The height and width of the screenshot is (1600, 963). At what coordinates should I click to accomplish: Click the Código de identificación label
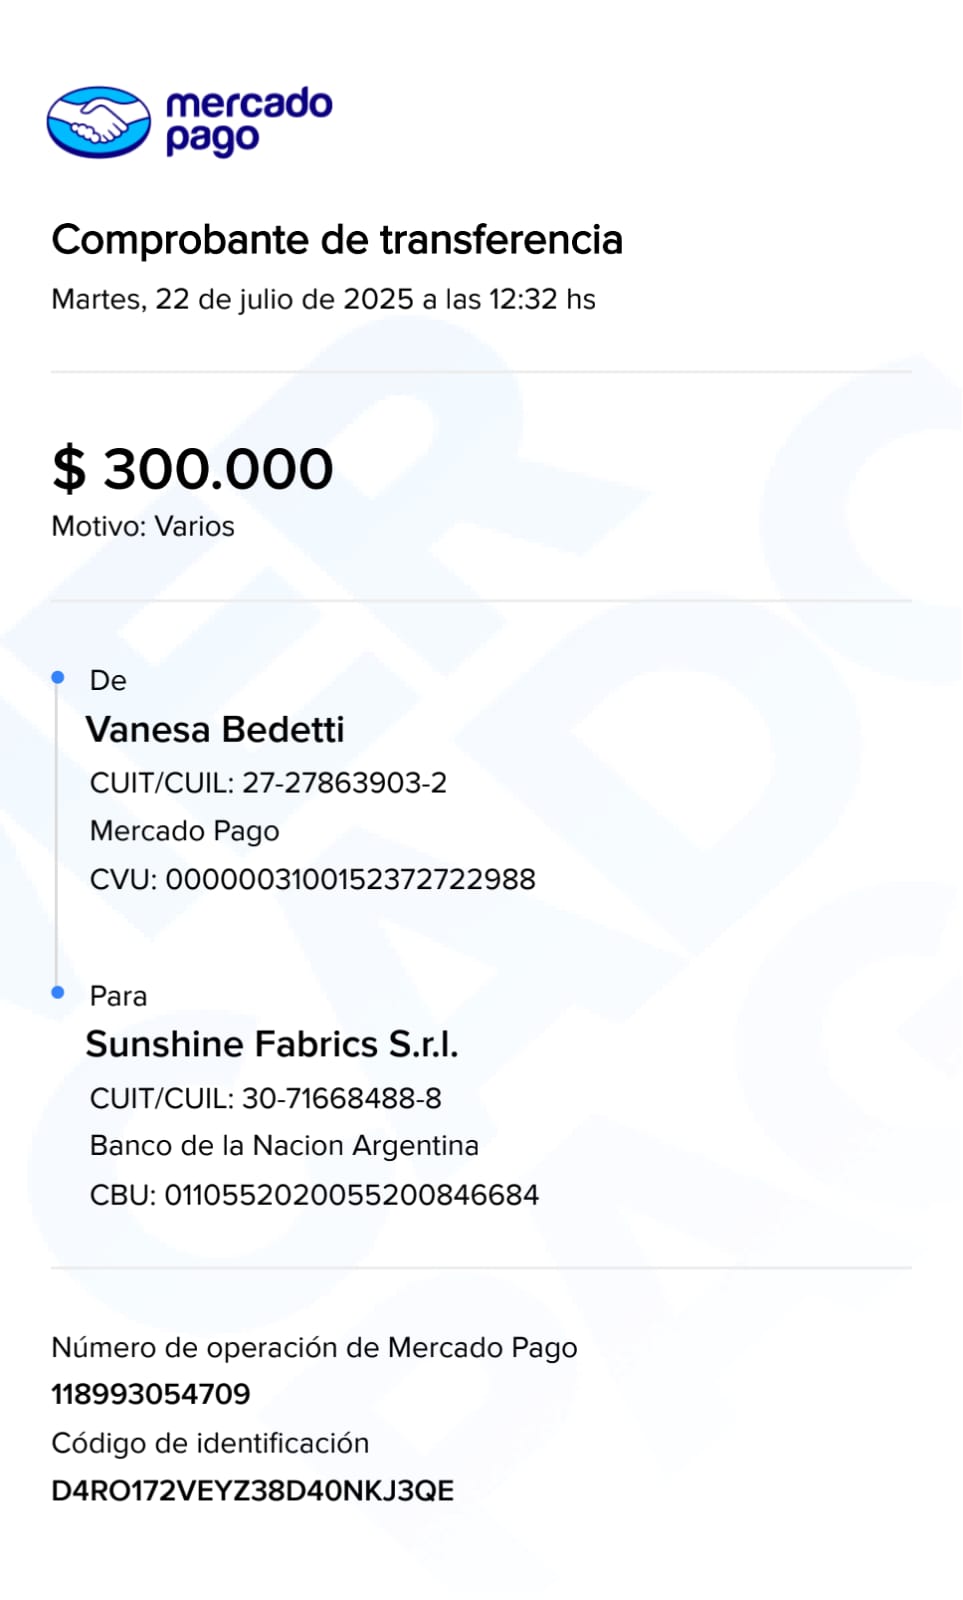210,1443
